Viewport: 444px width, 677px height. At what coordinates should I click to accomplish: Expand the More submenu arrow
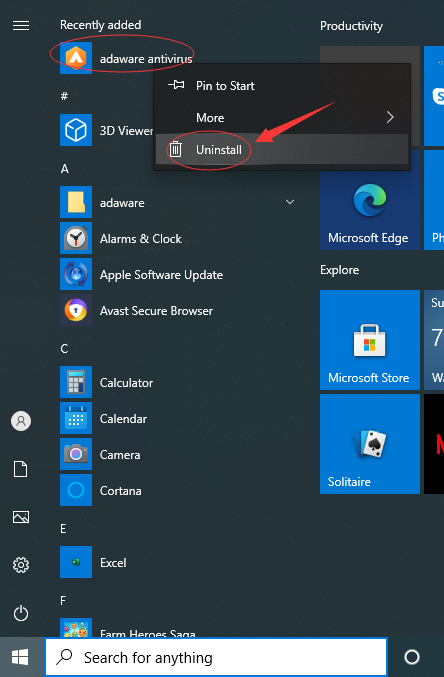tap(390, 117)
